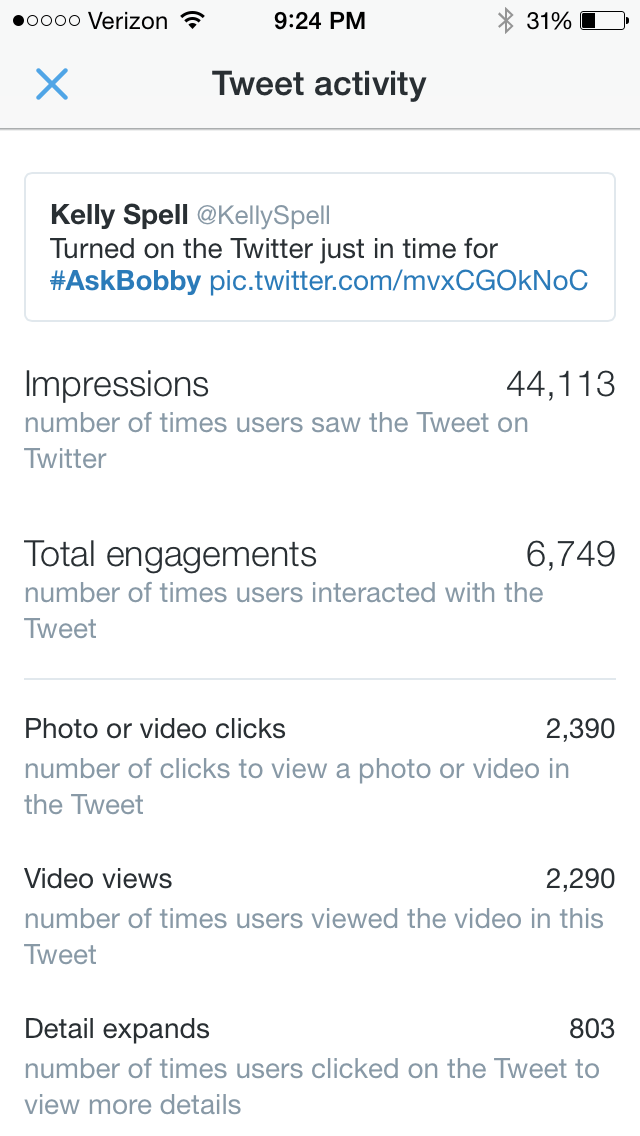Open Kelly Spell's profile name
Image resolution: width=640 pixels, height=1136 pixels.
pos(119,214)
